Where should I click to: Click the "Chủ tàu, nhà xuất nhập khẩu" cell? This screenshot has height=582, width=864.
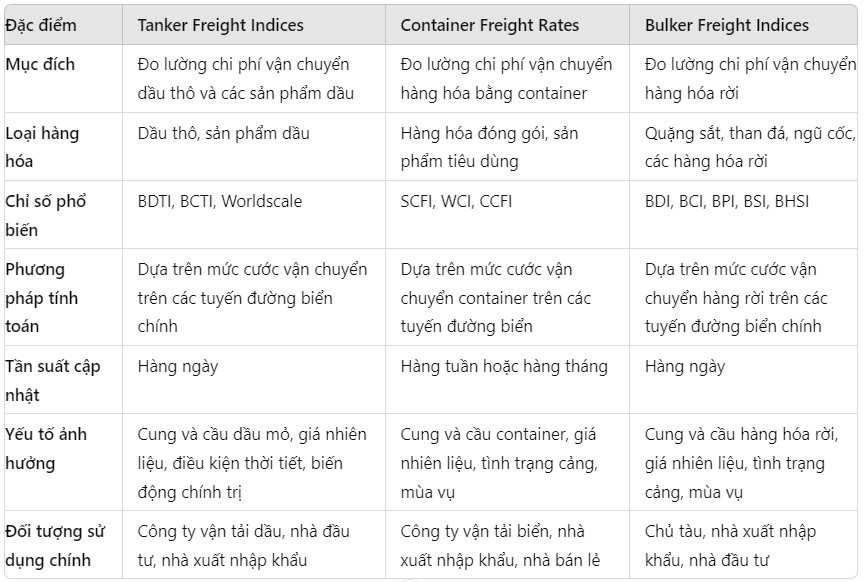[730, 545]
